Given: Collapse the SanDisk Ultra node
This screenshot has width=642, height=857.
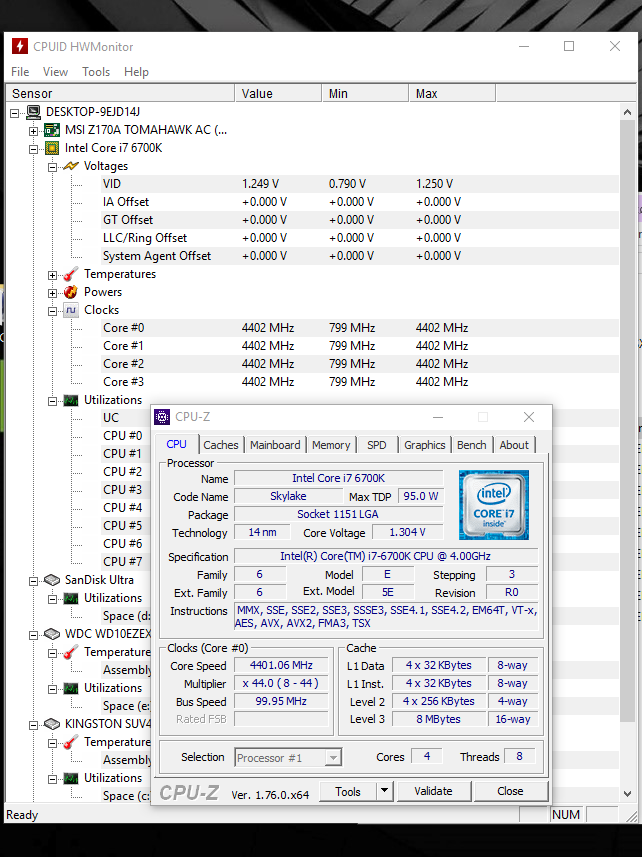Looking at the screenshot, I should coord(34,582).
